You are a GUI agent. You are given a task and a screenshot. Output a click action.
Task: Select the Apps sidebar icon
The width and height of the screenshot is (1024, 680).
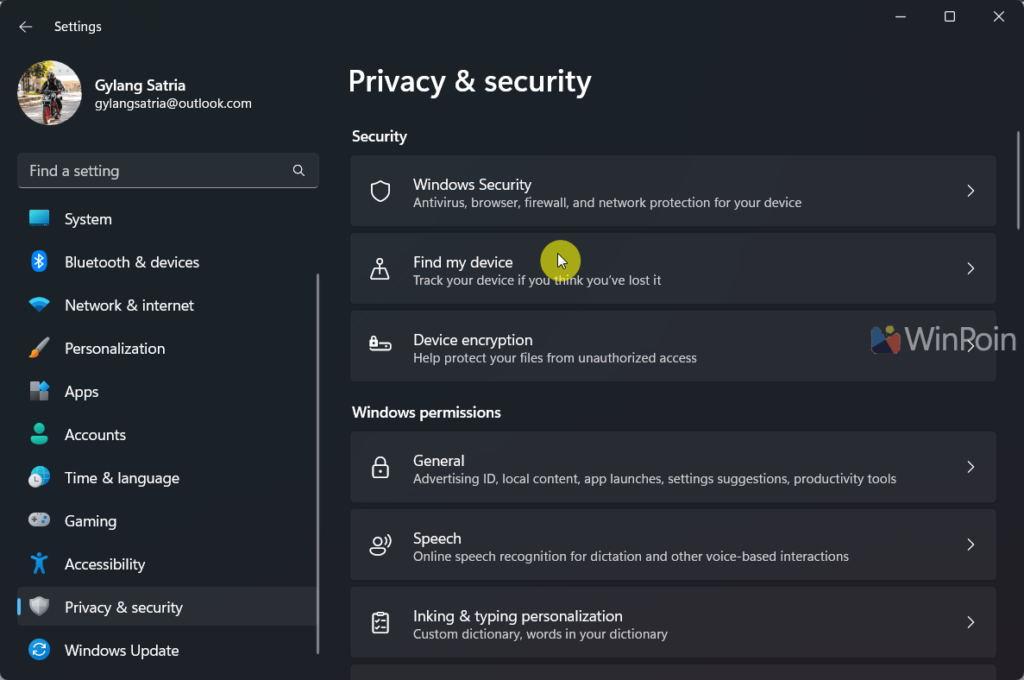click(39, 391)
